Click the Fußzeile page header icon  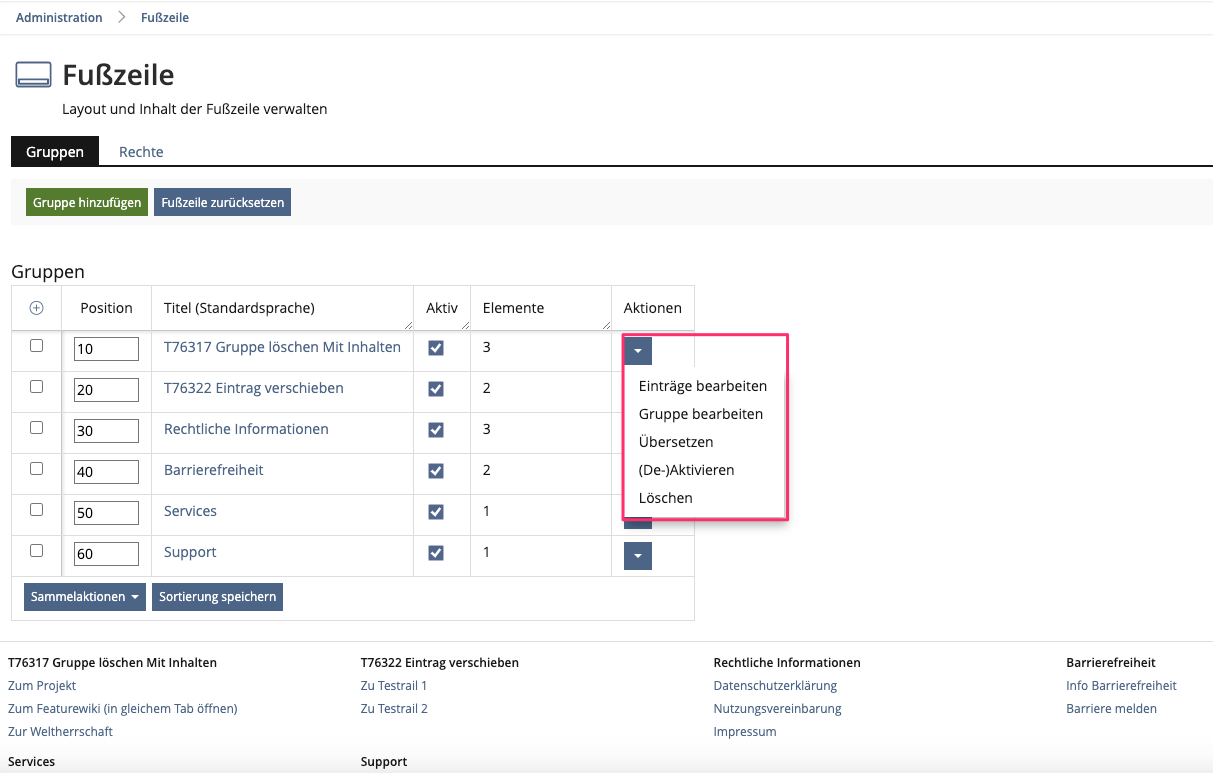pos(33,75)
